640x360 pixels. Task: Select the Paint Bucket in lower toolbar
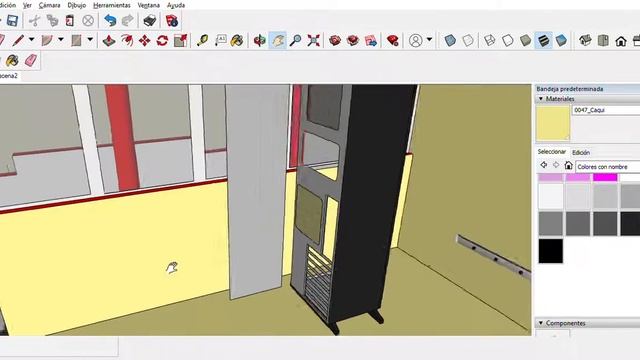coord(12,60)
